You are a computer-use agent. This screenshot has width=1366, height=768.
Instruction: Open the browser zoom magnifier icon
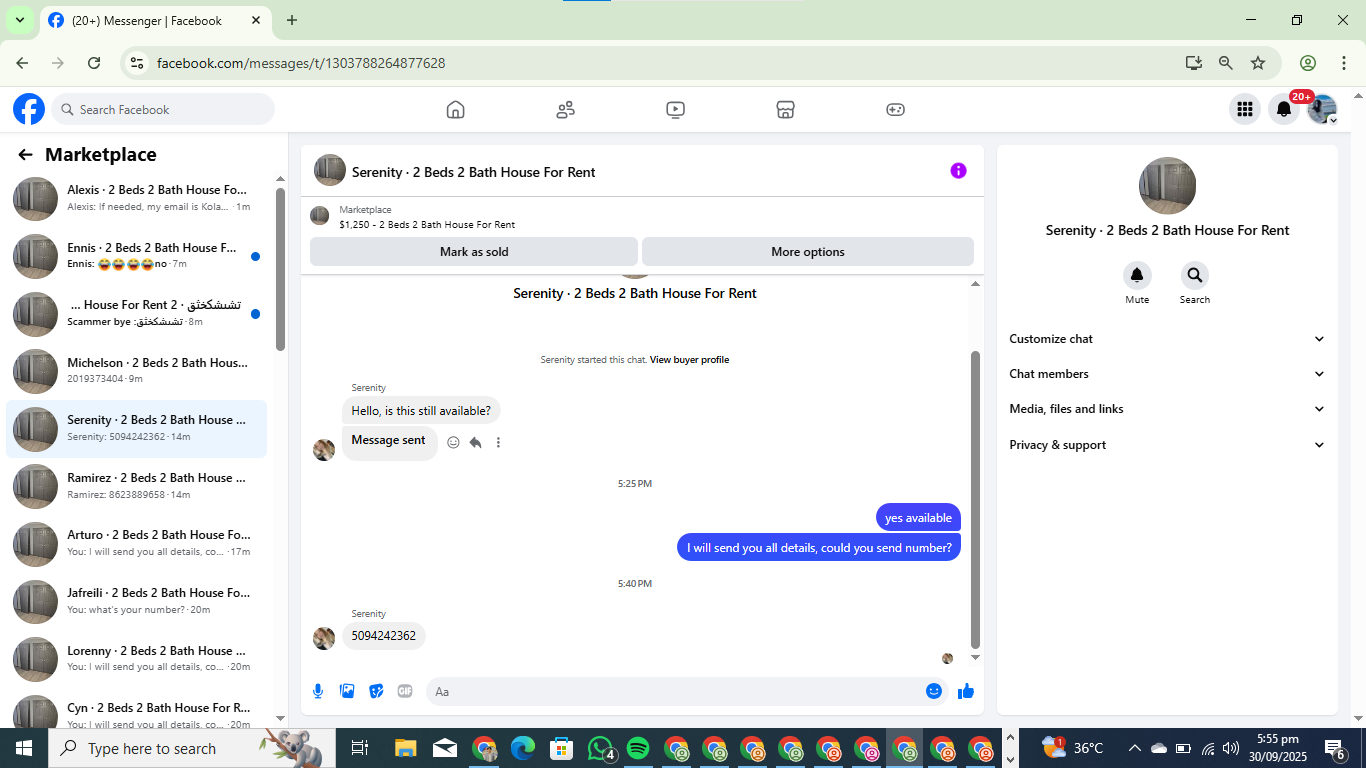pos(1226,63)
